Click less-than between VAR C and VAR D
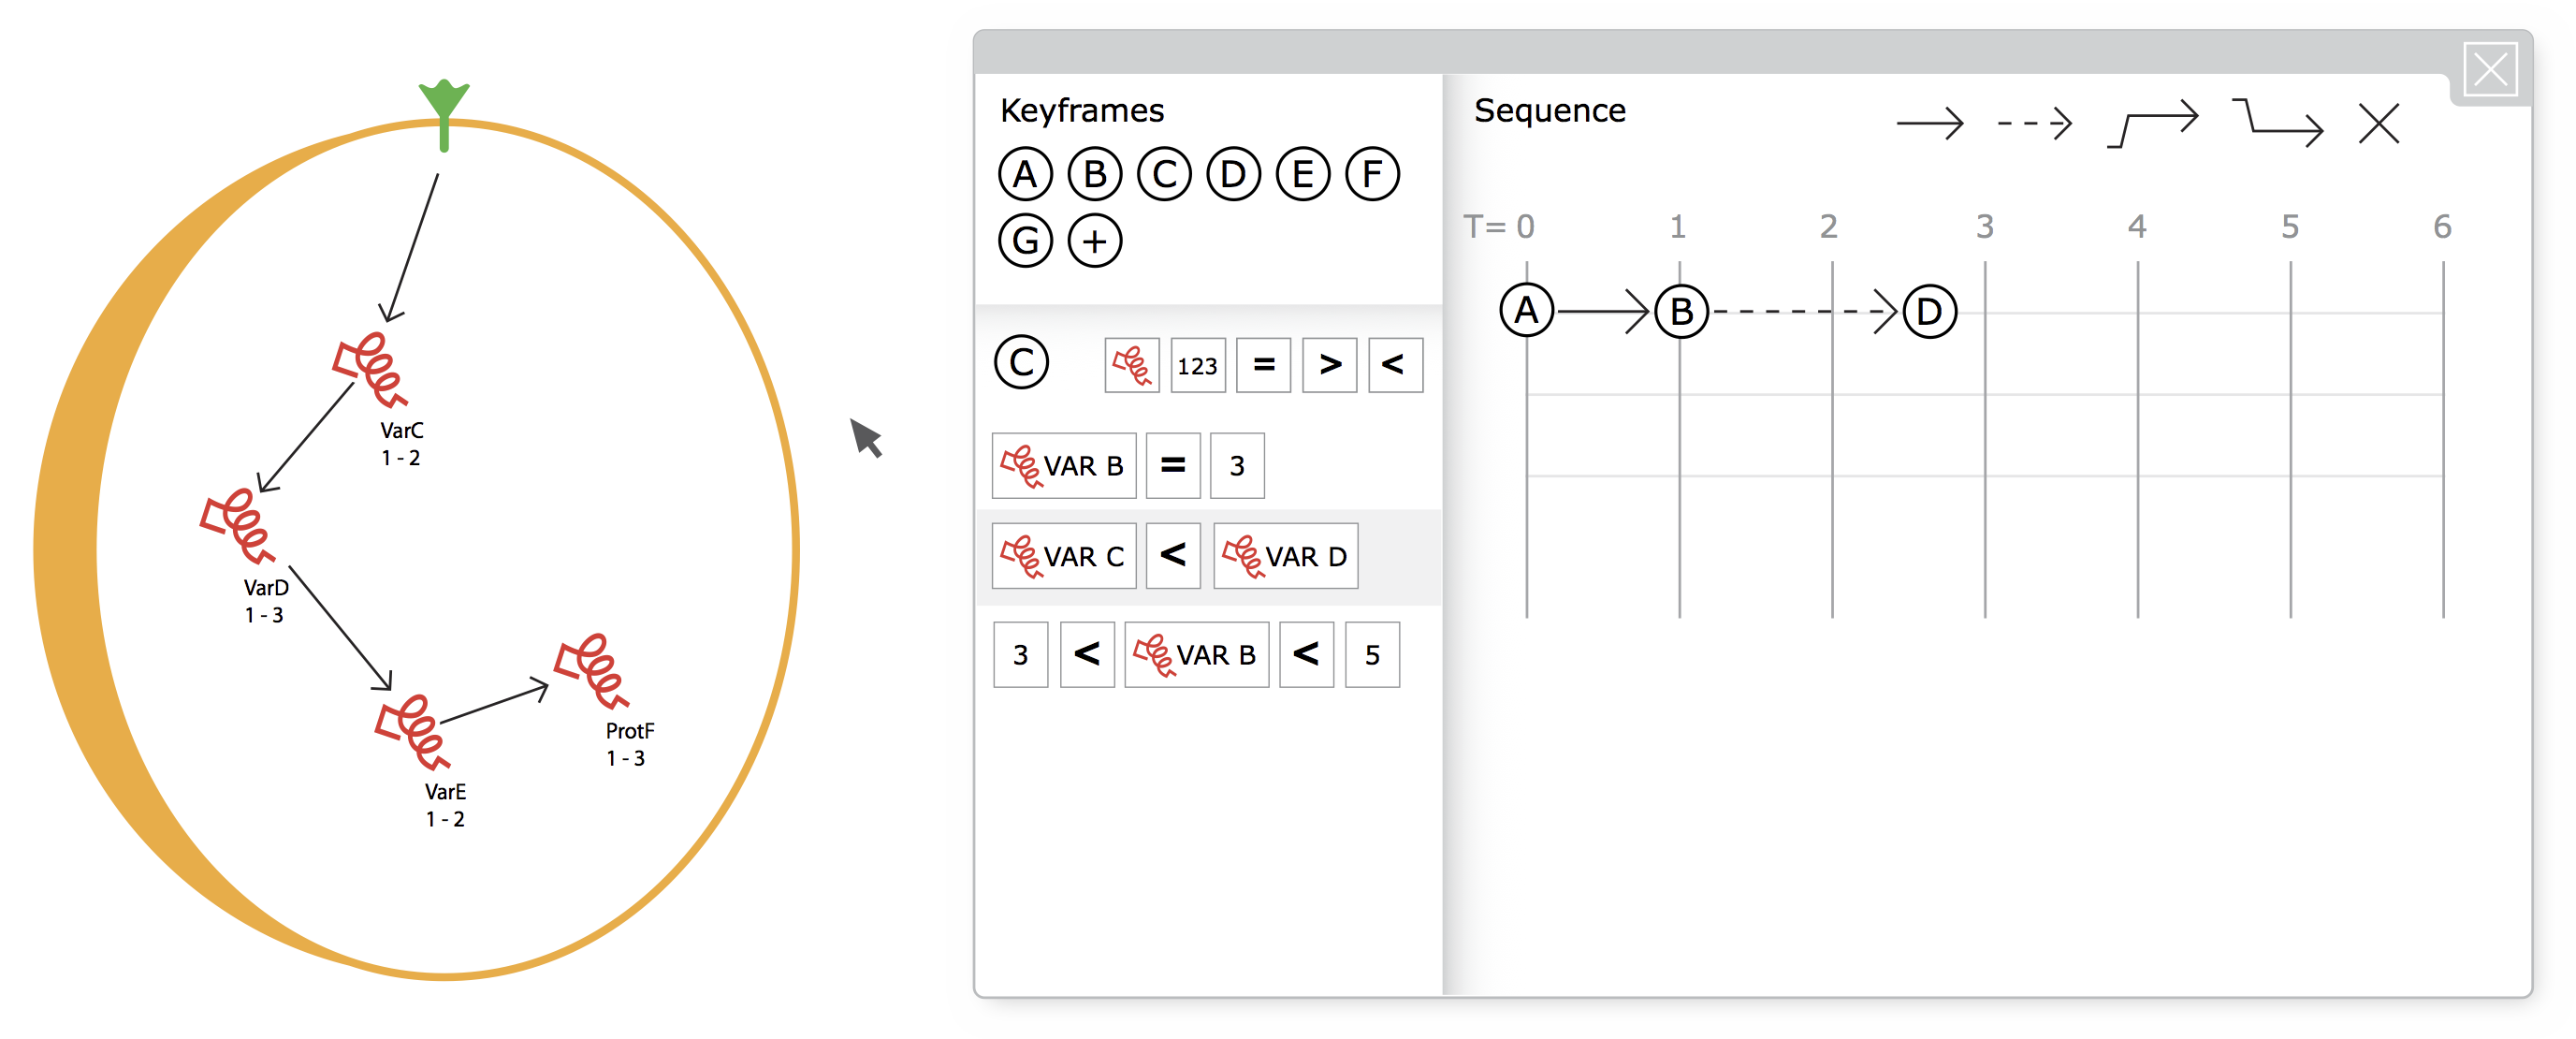 coord(1173,556)
